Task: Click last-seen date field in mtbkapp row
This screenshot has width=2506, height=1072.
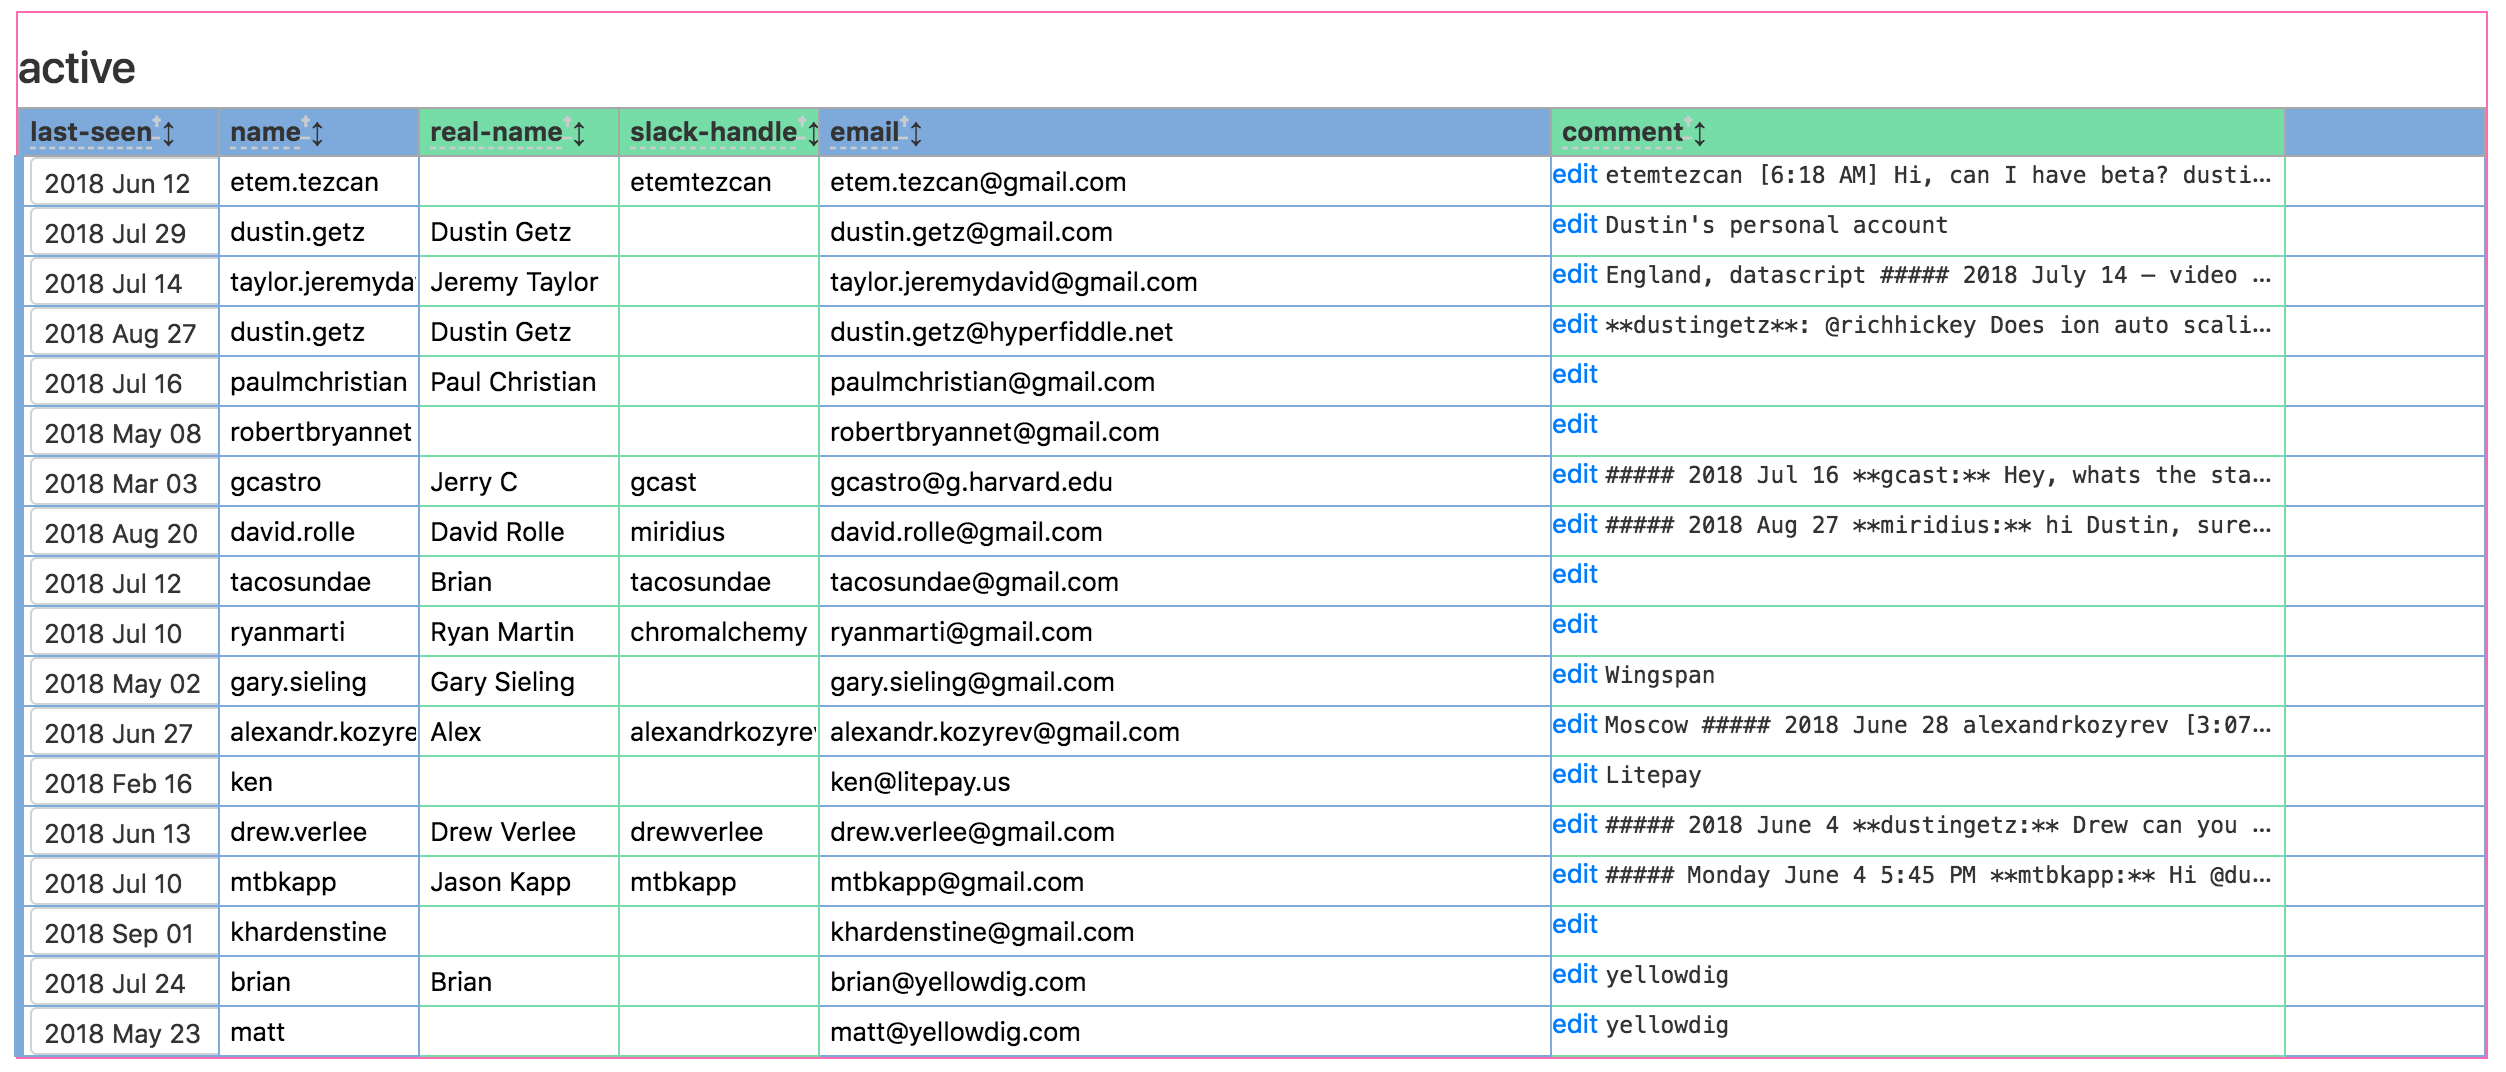Action: (x=124, y=883)
